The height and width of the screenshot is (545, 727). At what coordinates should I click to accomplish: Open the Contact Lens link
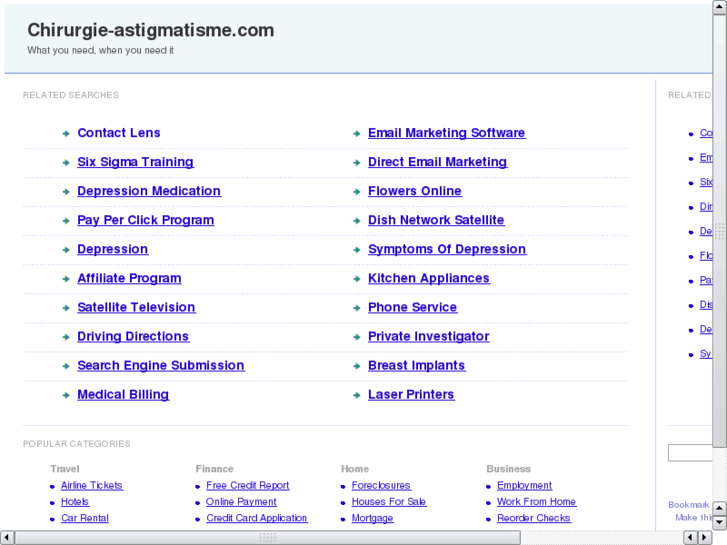pos(119,133)
